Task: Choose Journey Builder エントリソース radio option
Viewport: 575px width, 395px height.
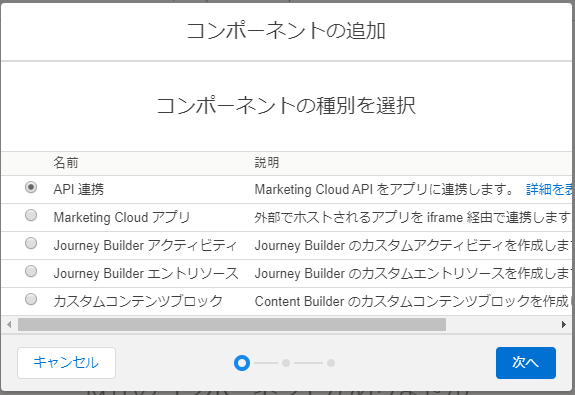Action: click(x=31, y=271)
